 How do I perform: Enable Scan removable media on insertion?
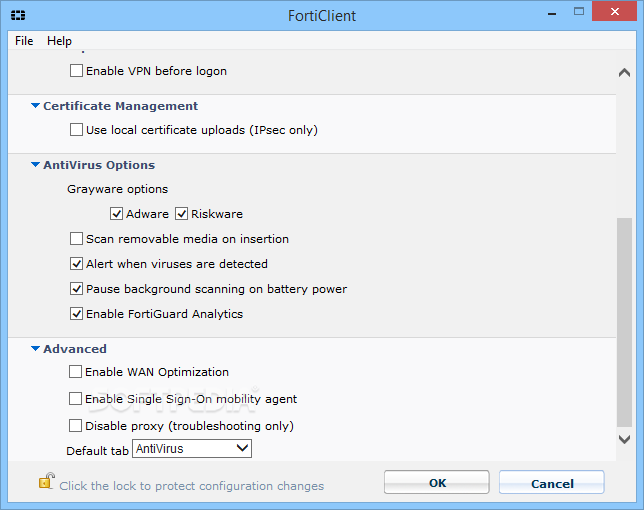[x=76, y=239]
